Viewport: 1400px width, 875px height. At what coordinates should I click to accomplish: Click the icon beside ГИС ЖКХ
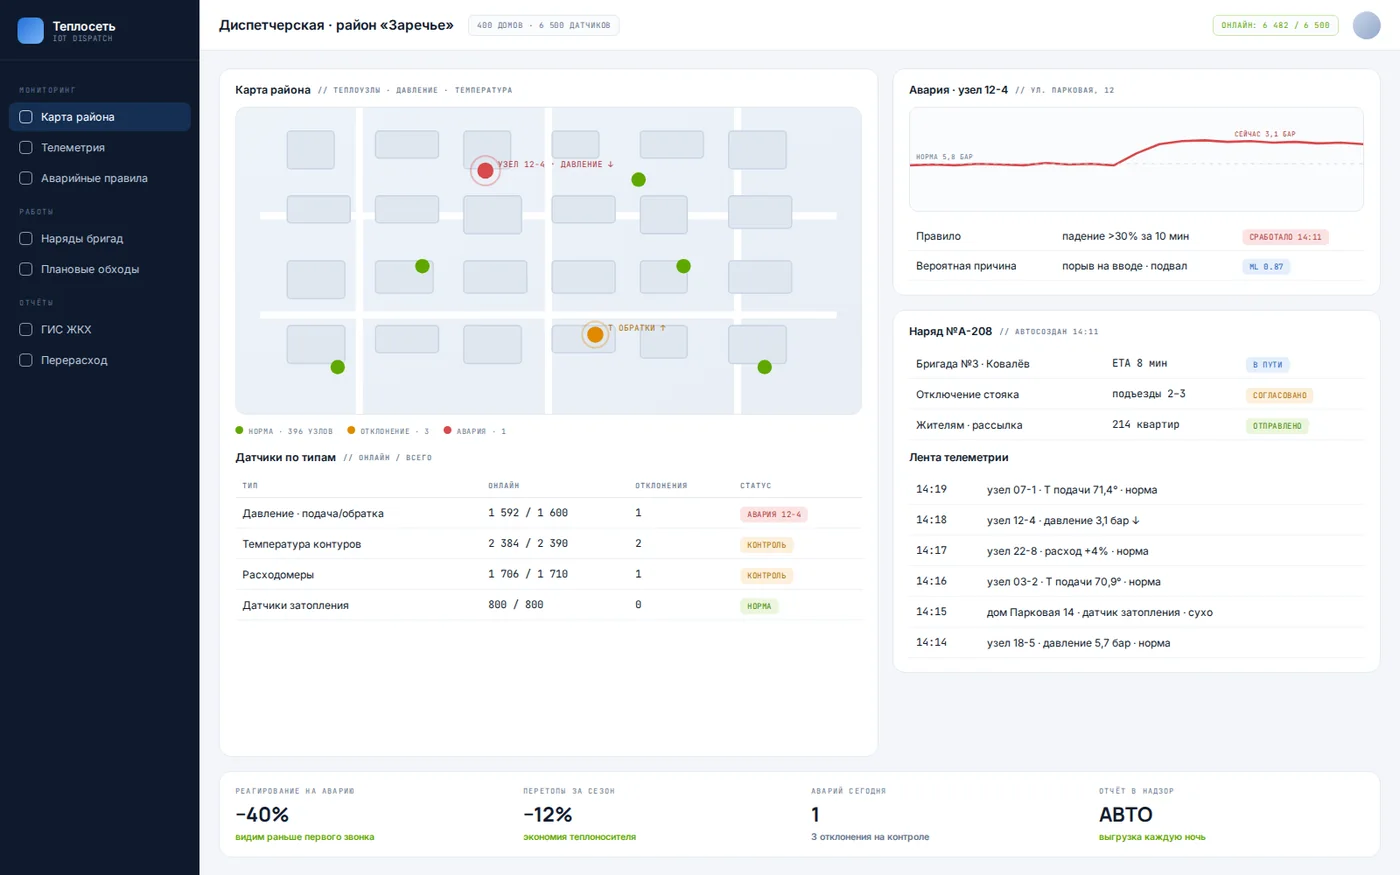(x=26, y=329)
